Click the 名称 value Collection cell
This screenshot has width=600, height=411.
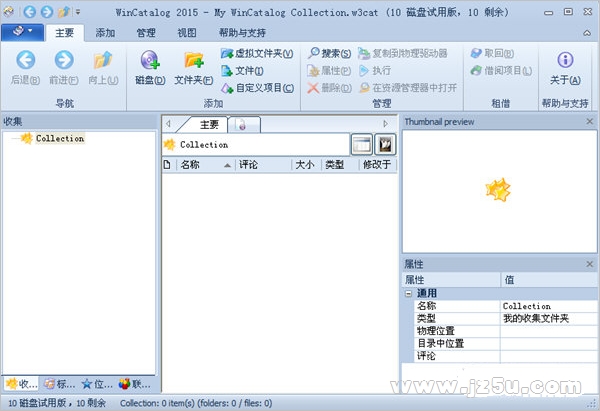pos(549,306)
